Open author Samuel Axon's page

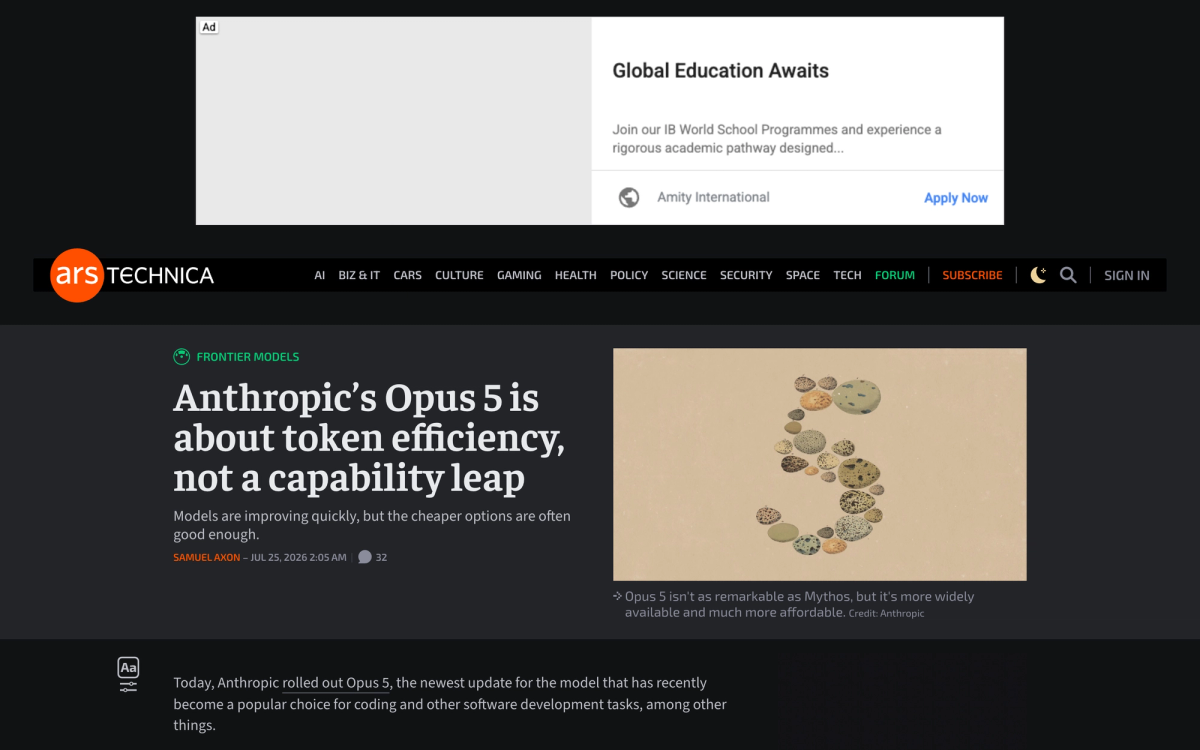[x=207, y=557]
